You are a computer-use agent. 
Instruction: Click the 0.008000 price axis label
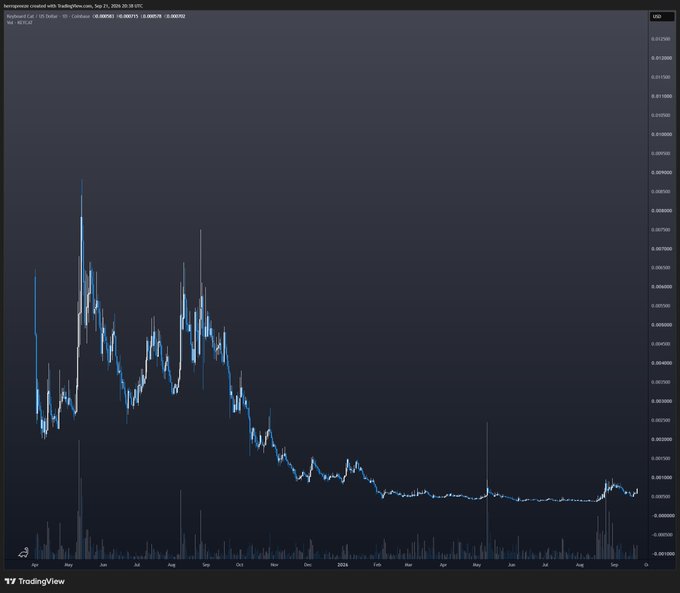[x=660, y=211]
